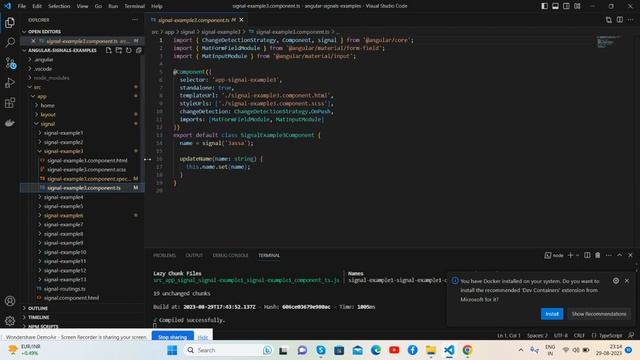The height and width of the screenshot is (360, 640).
Task: Open customize layout button
Action: [577, 6]
